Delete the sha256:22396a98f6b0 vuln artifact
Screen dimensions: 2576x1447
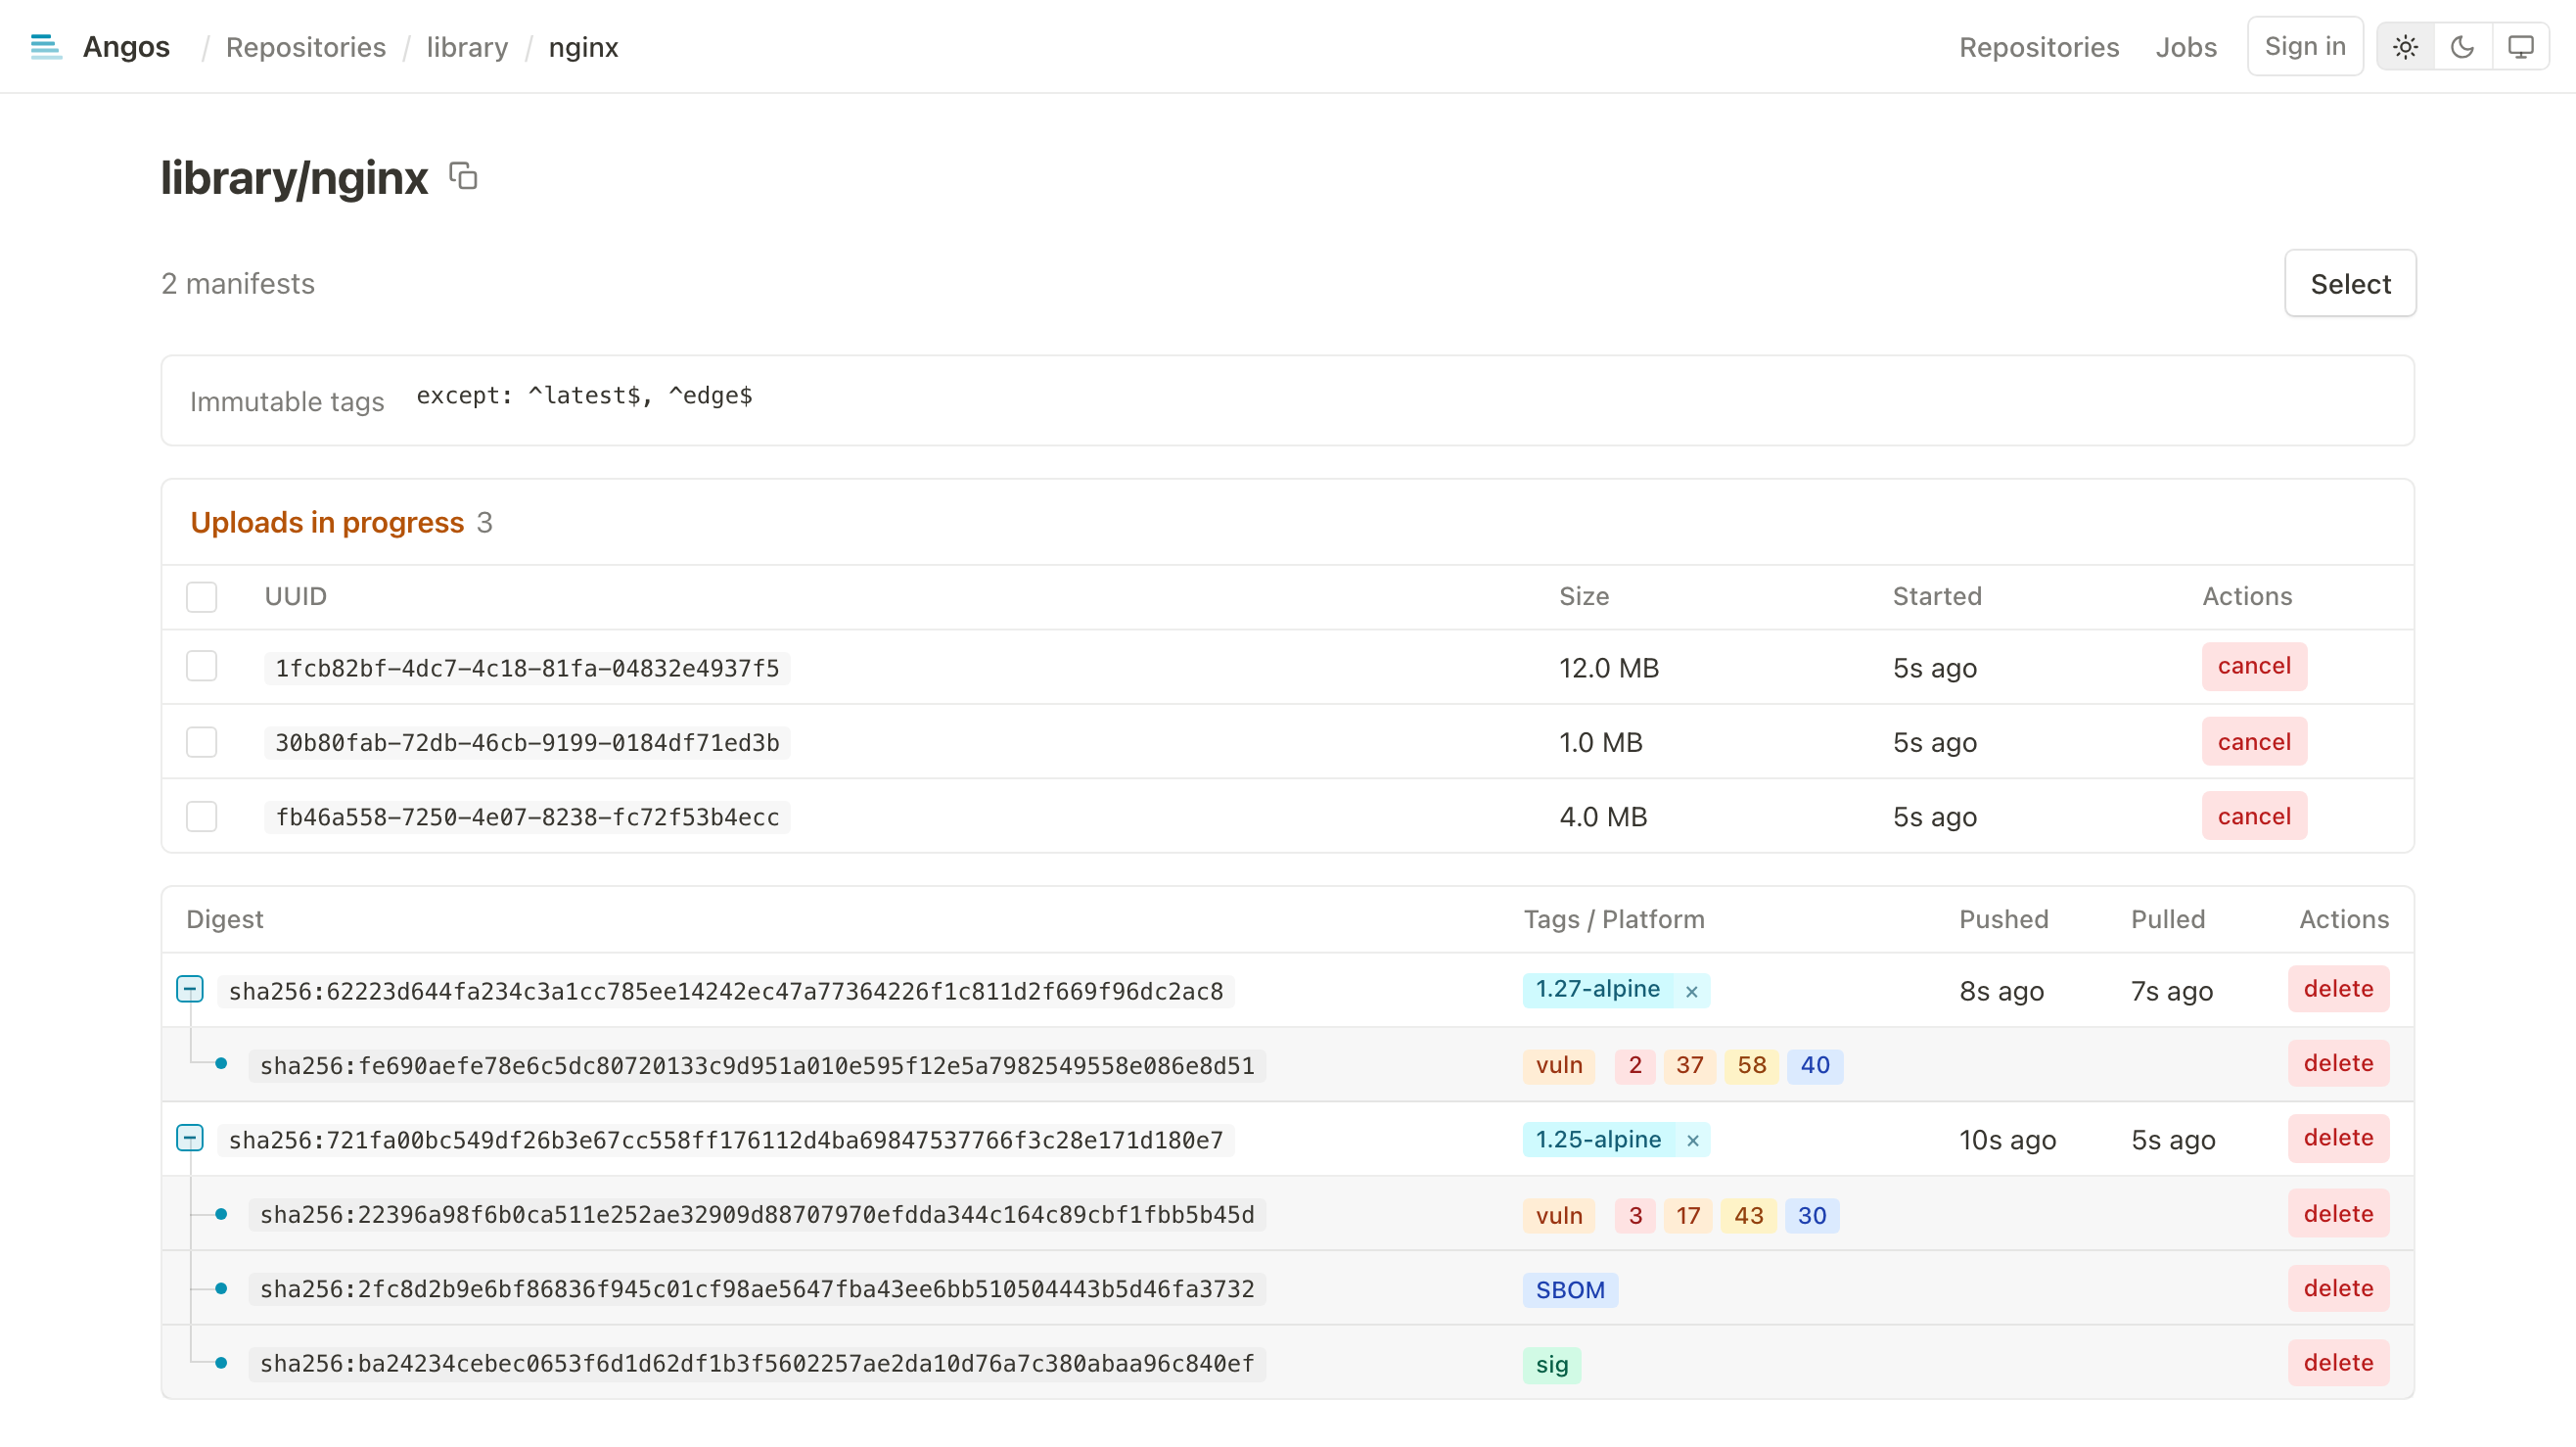2338,1214
